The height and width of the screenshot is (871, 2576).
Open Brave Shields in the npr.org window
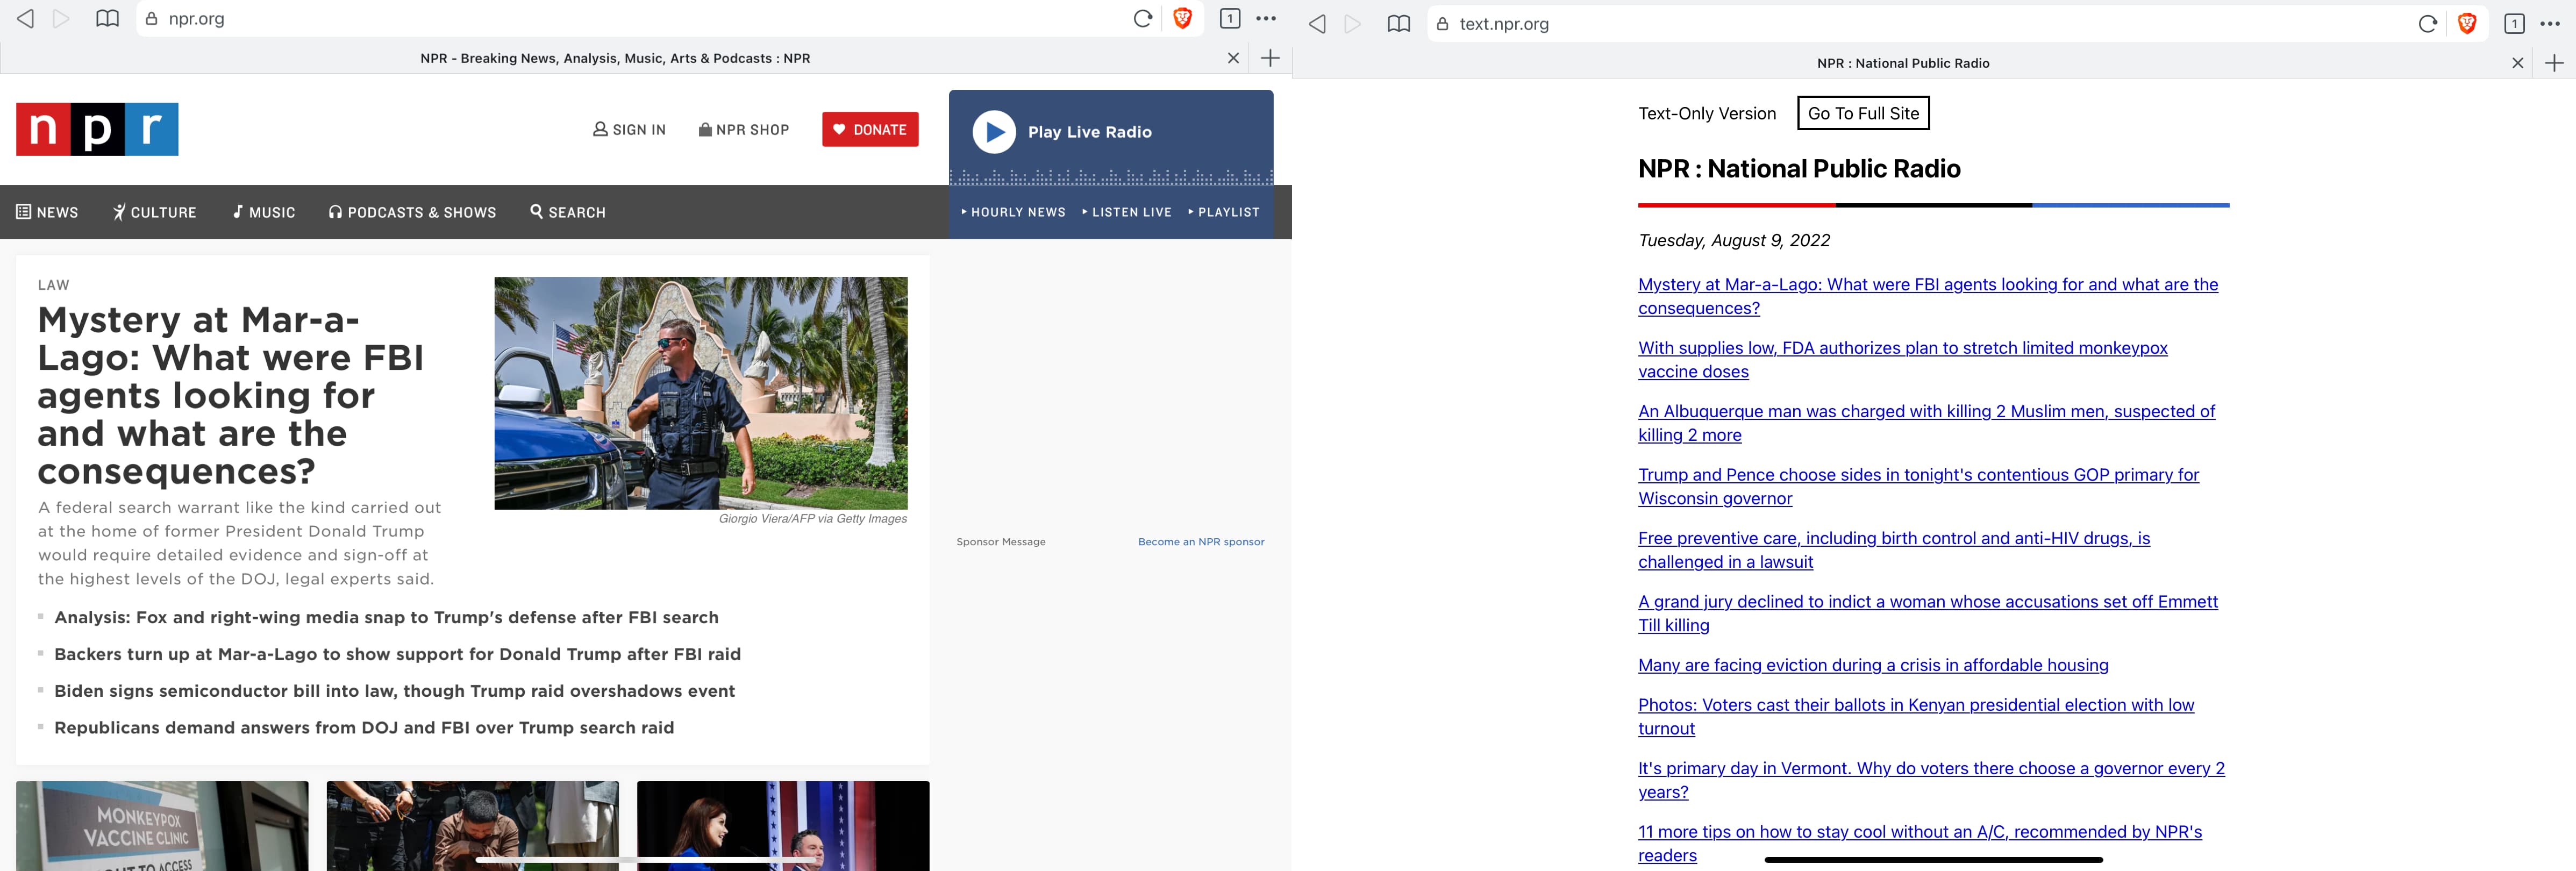1182,19
